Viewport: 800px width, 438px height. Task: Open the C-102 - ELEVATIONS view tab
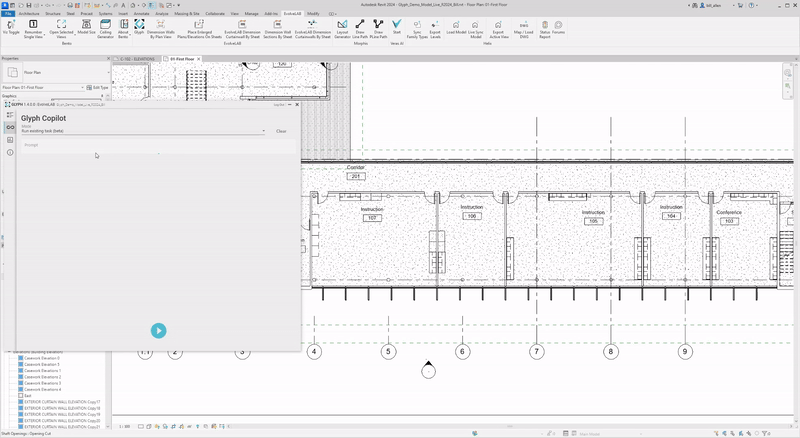[x=137, y=59]
